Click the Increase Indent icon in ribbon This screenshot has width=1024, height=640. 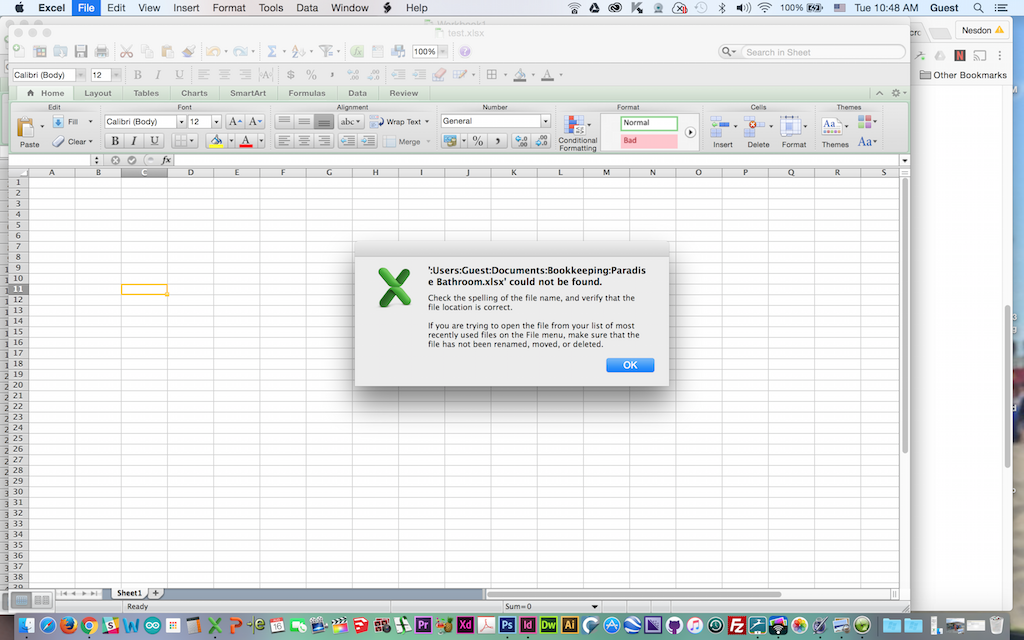pyautogui.click(x=368, y=141)
